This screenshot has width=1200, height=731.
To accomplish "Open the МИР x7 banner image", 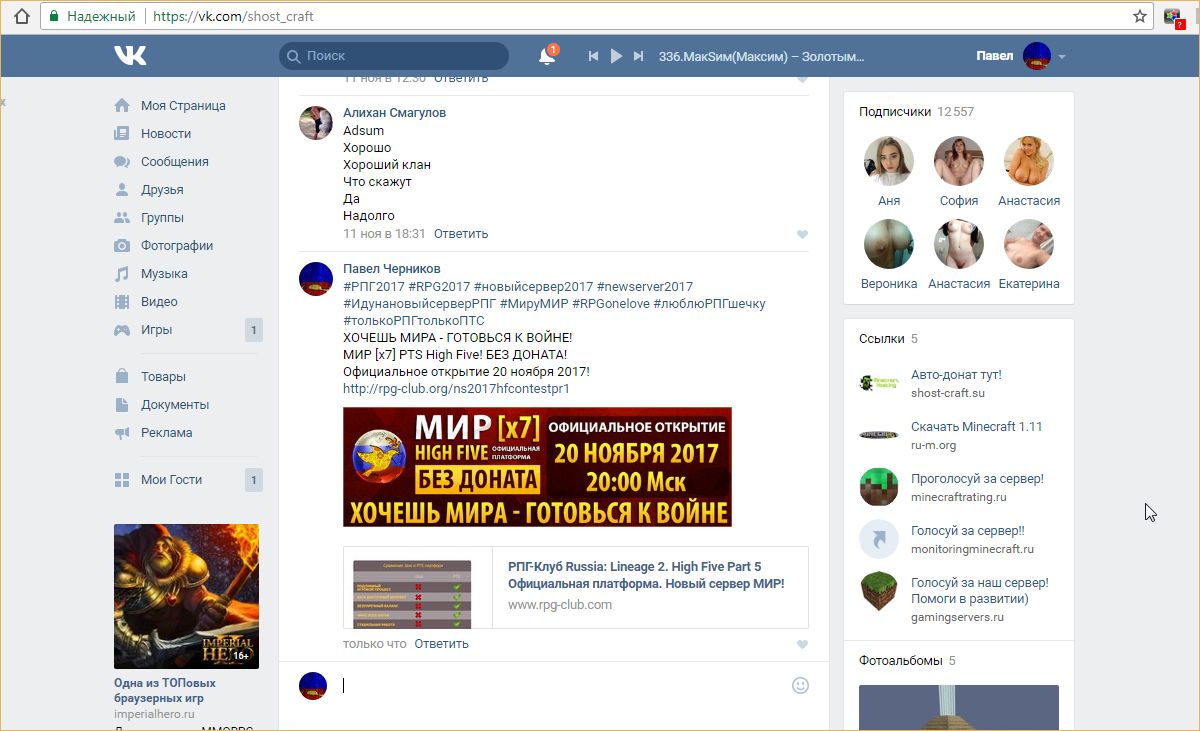I will point(537,466).
